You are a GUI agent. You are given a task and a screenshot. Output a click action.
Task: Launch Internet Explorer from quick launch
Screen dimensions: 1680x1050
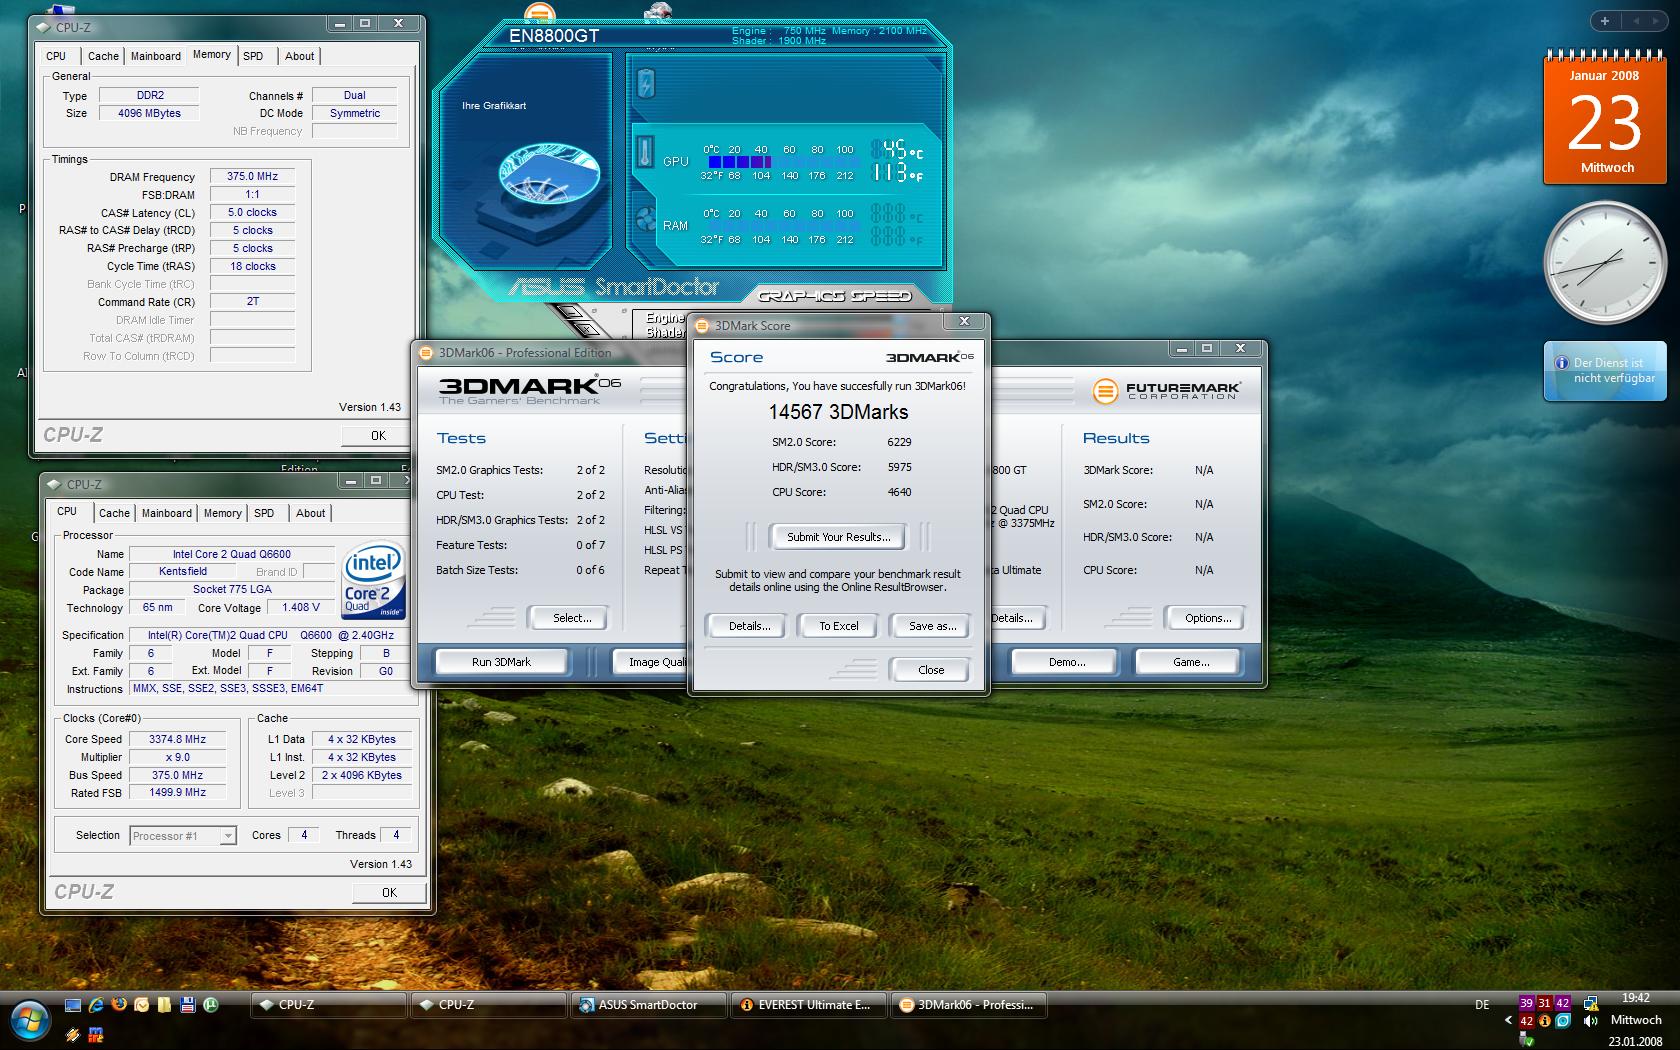click(96, 1005)
